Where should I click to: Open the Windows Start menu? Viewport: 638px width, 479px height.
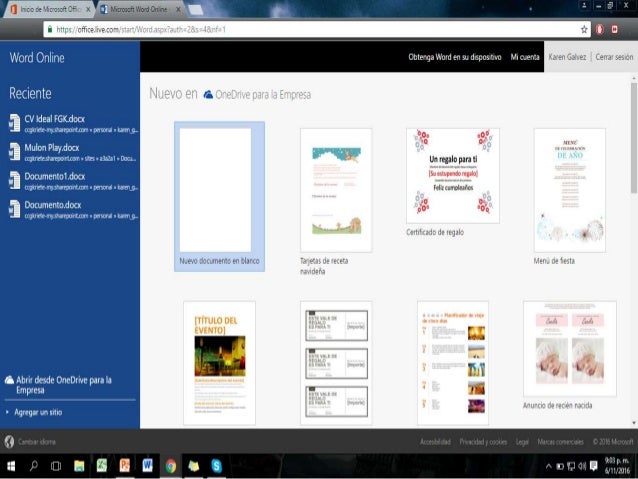(x=11, y=466)
